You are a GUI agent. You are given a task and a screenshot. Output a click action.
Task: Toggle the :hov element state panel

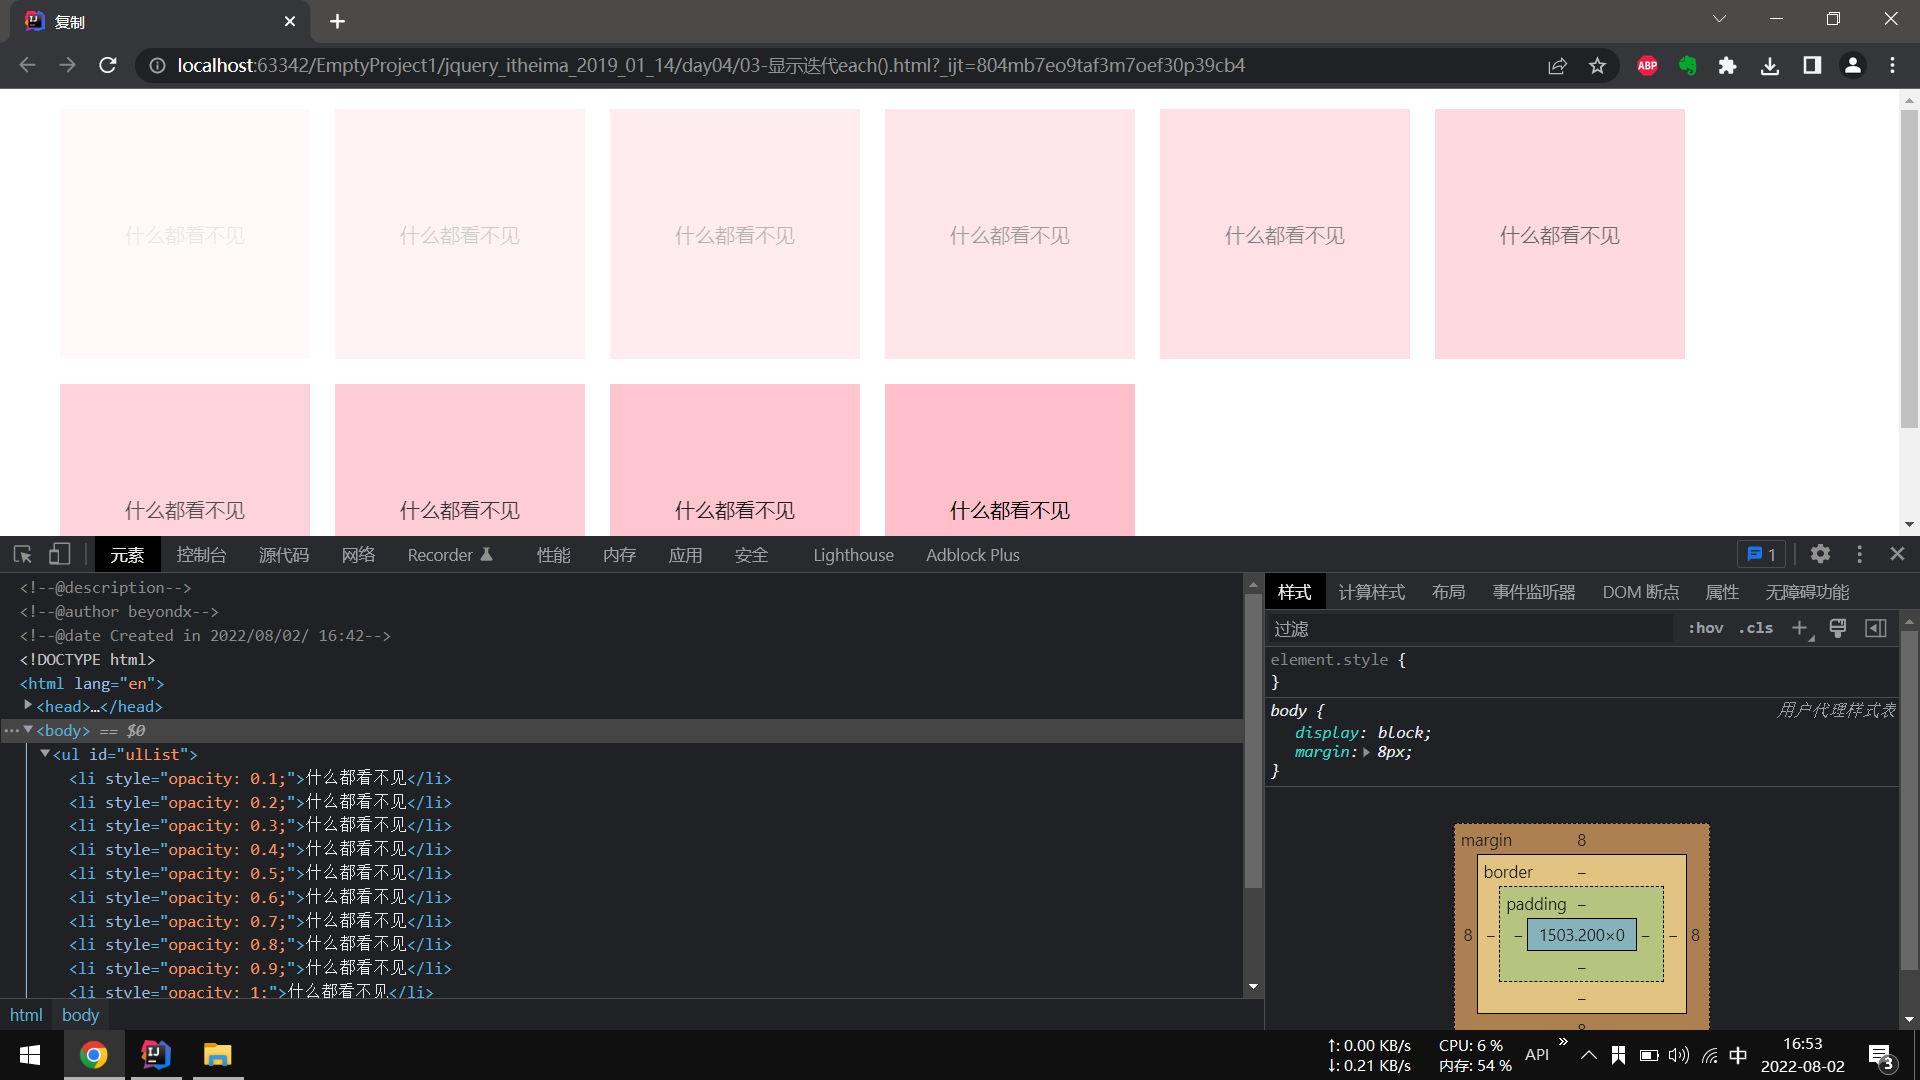[1705, 628]
